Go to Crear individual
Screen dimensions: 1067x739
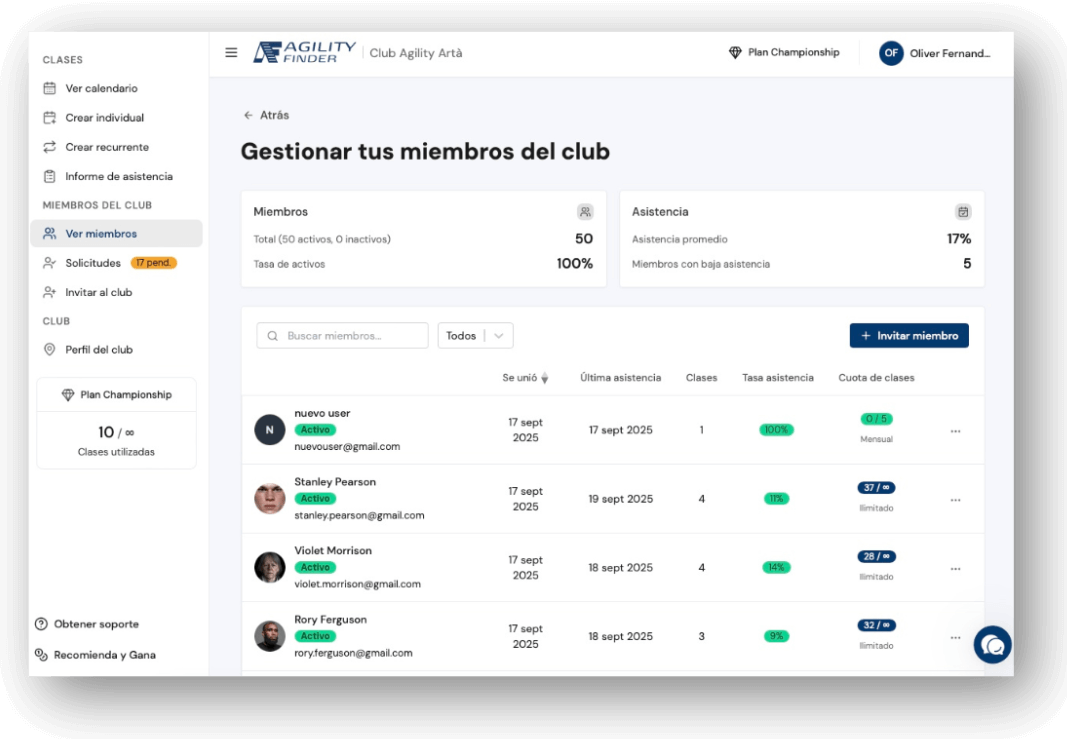[x=116, y=117]
